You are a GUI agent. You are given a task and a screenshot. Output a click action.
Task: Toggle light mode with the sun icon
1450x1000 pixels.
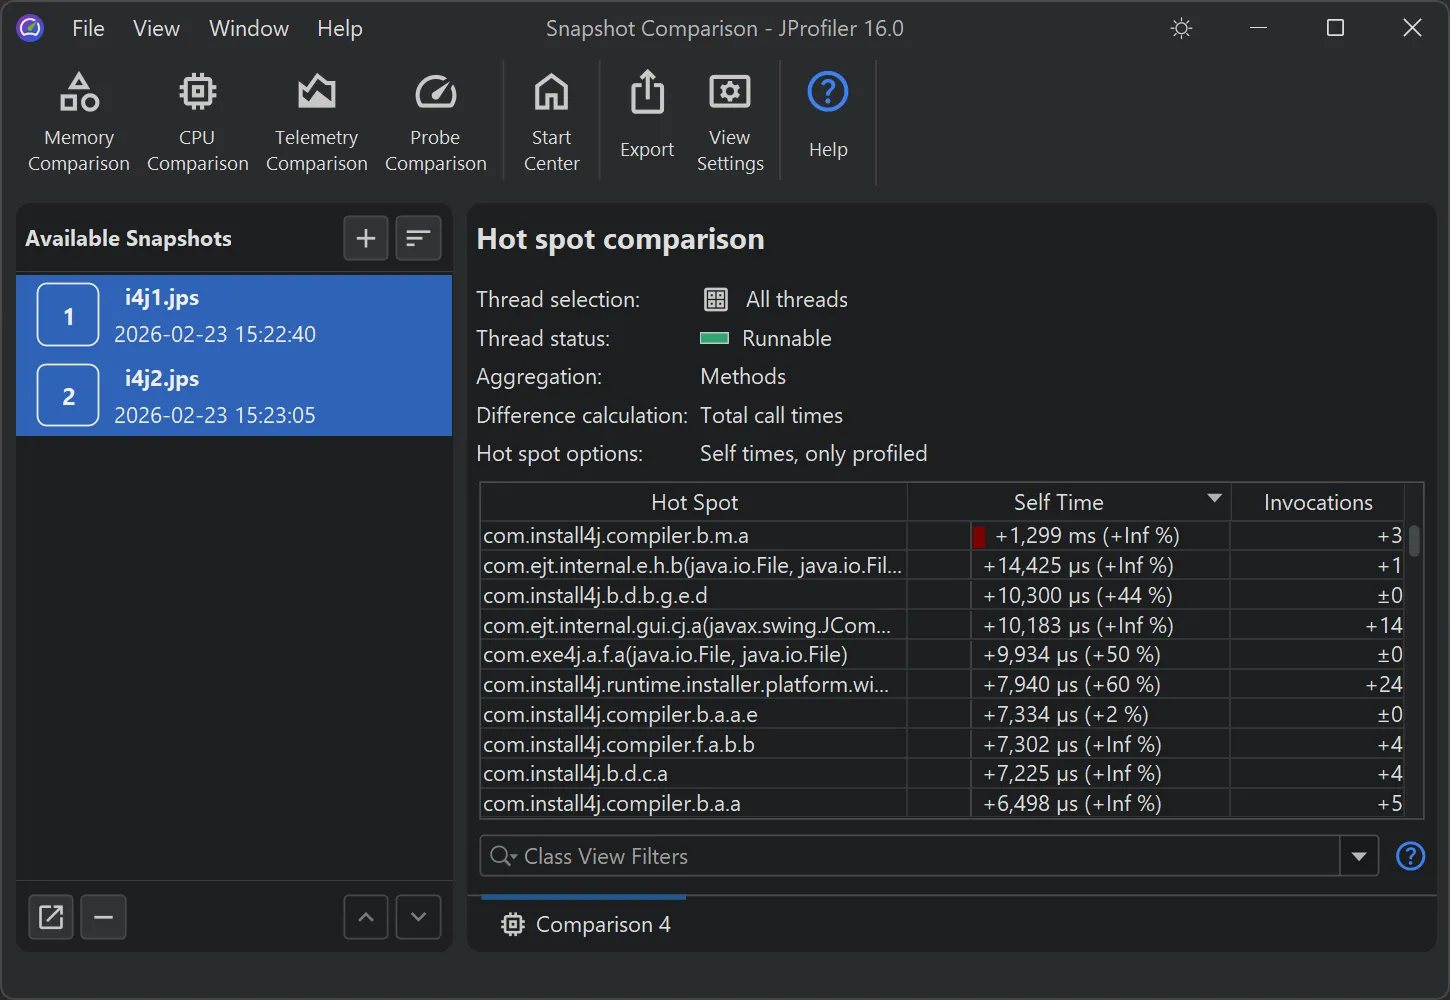coord(1181,28)
